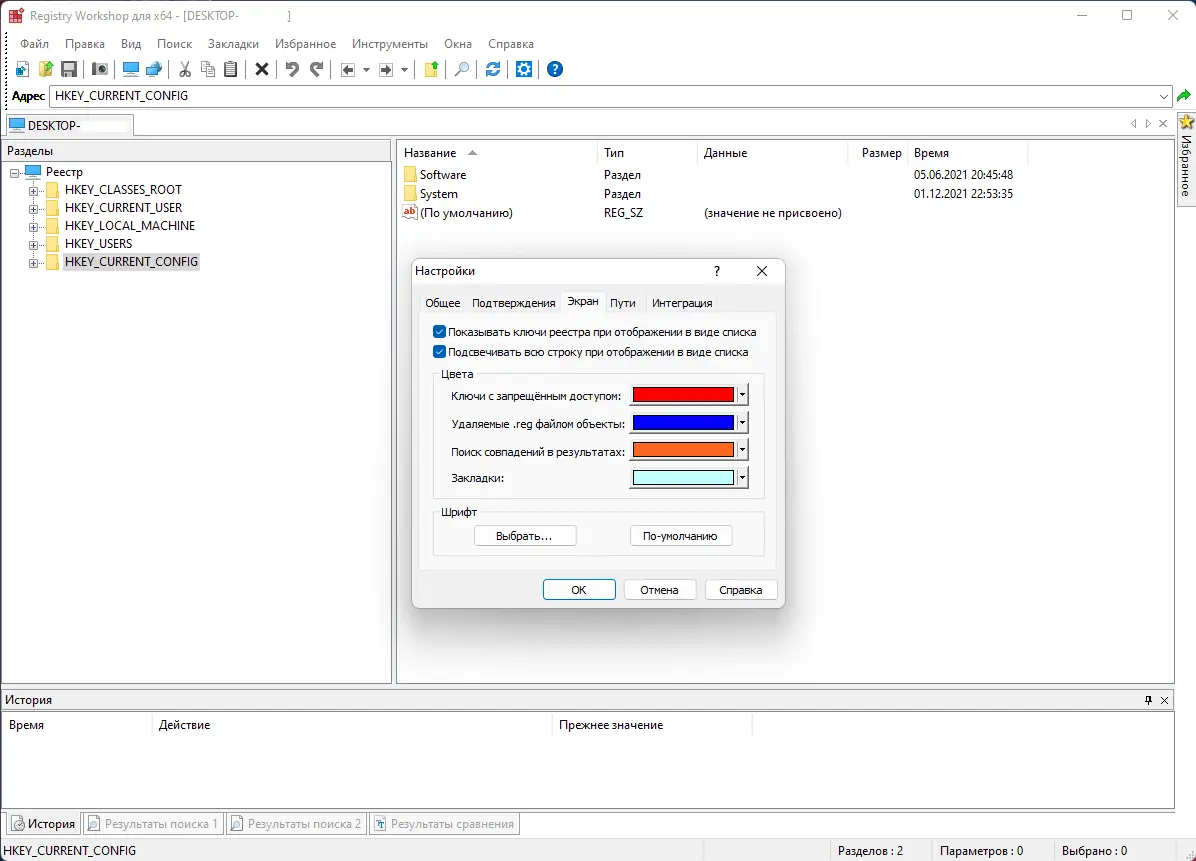This screenshot has height=861, width=1196.
Task: Switch to the Общее tab
Action: point(442,303)
